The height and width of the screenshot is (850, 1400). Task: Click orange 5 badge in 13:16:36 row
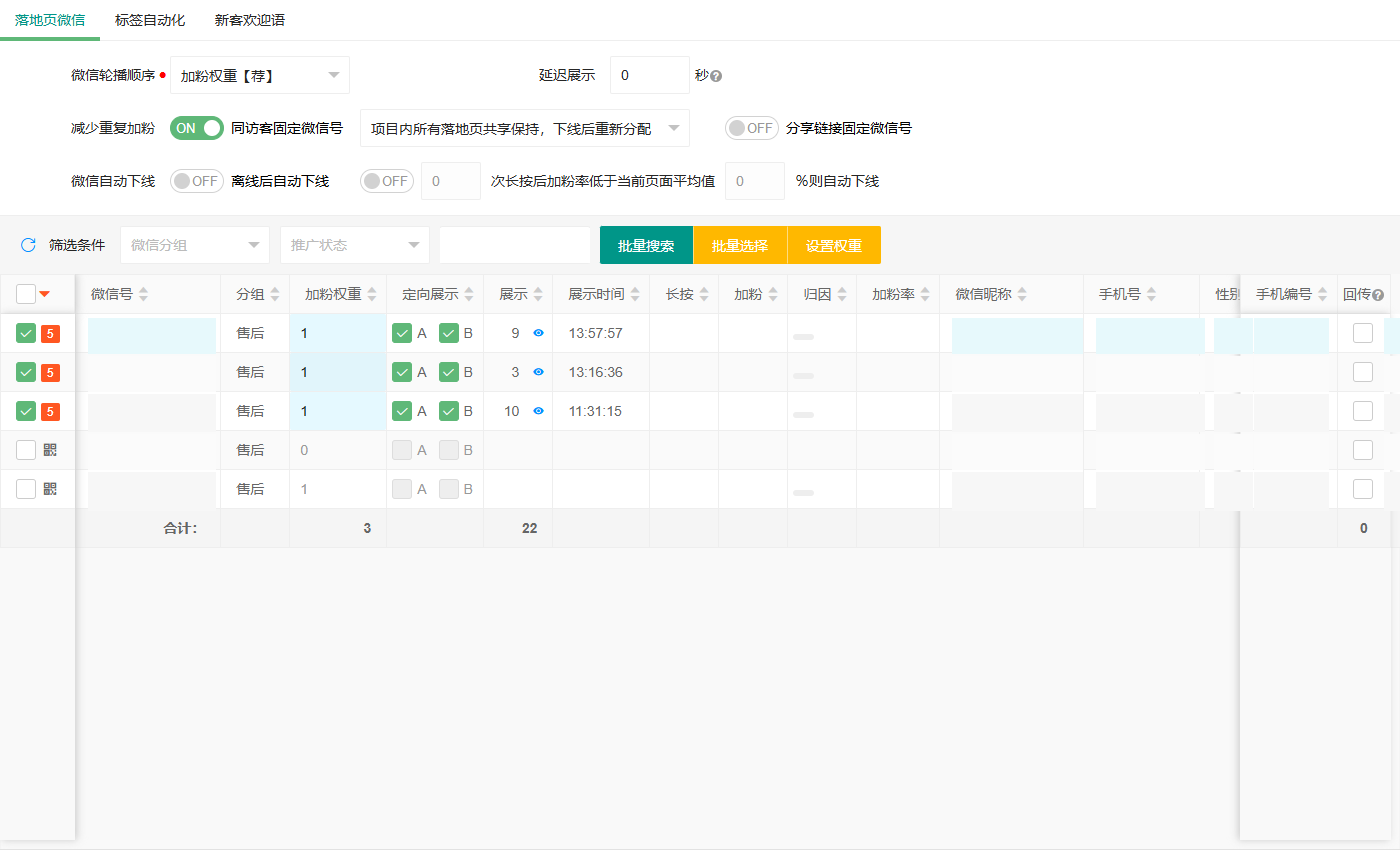[50, 372]
